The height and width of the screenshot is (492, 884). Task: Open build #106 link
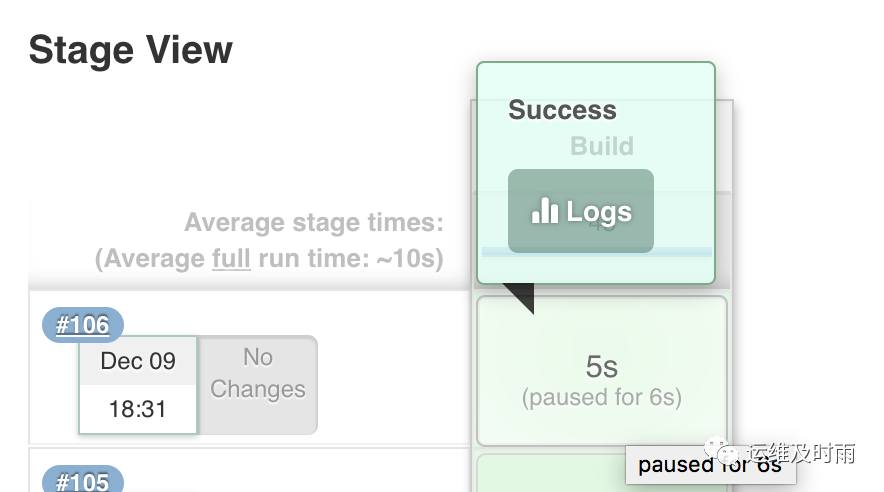click(x=83, y=325)
